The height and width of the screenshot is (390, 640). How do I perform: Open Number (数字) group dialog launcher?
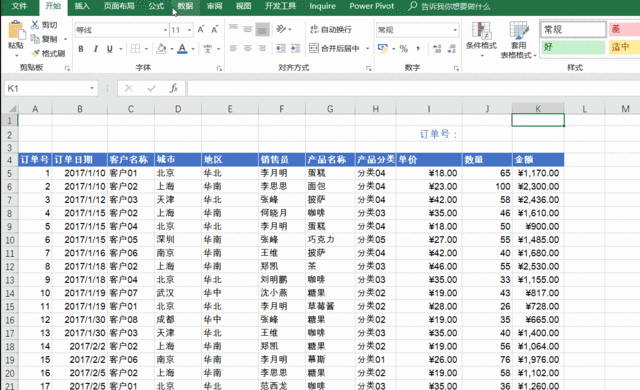tap(456, 69)
